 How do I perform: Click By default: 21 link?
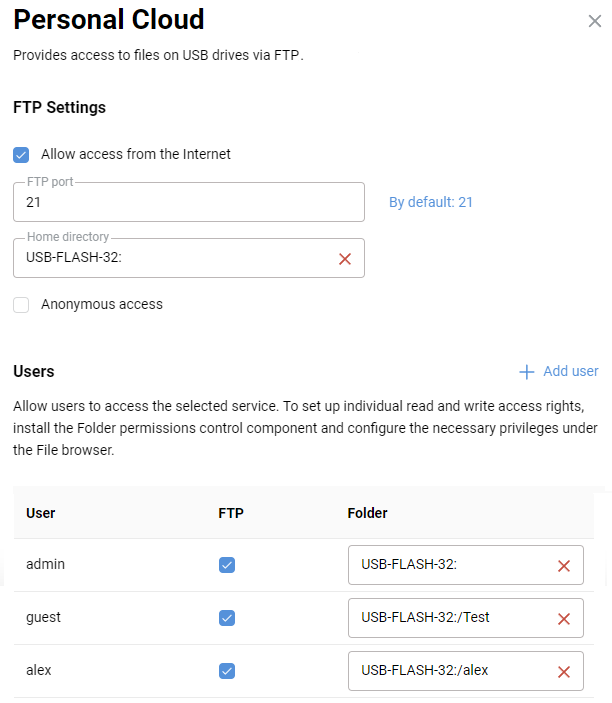pyautogui.click(x=431, y=202)
